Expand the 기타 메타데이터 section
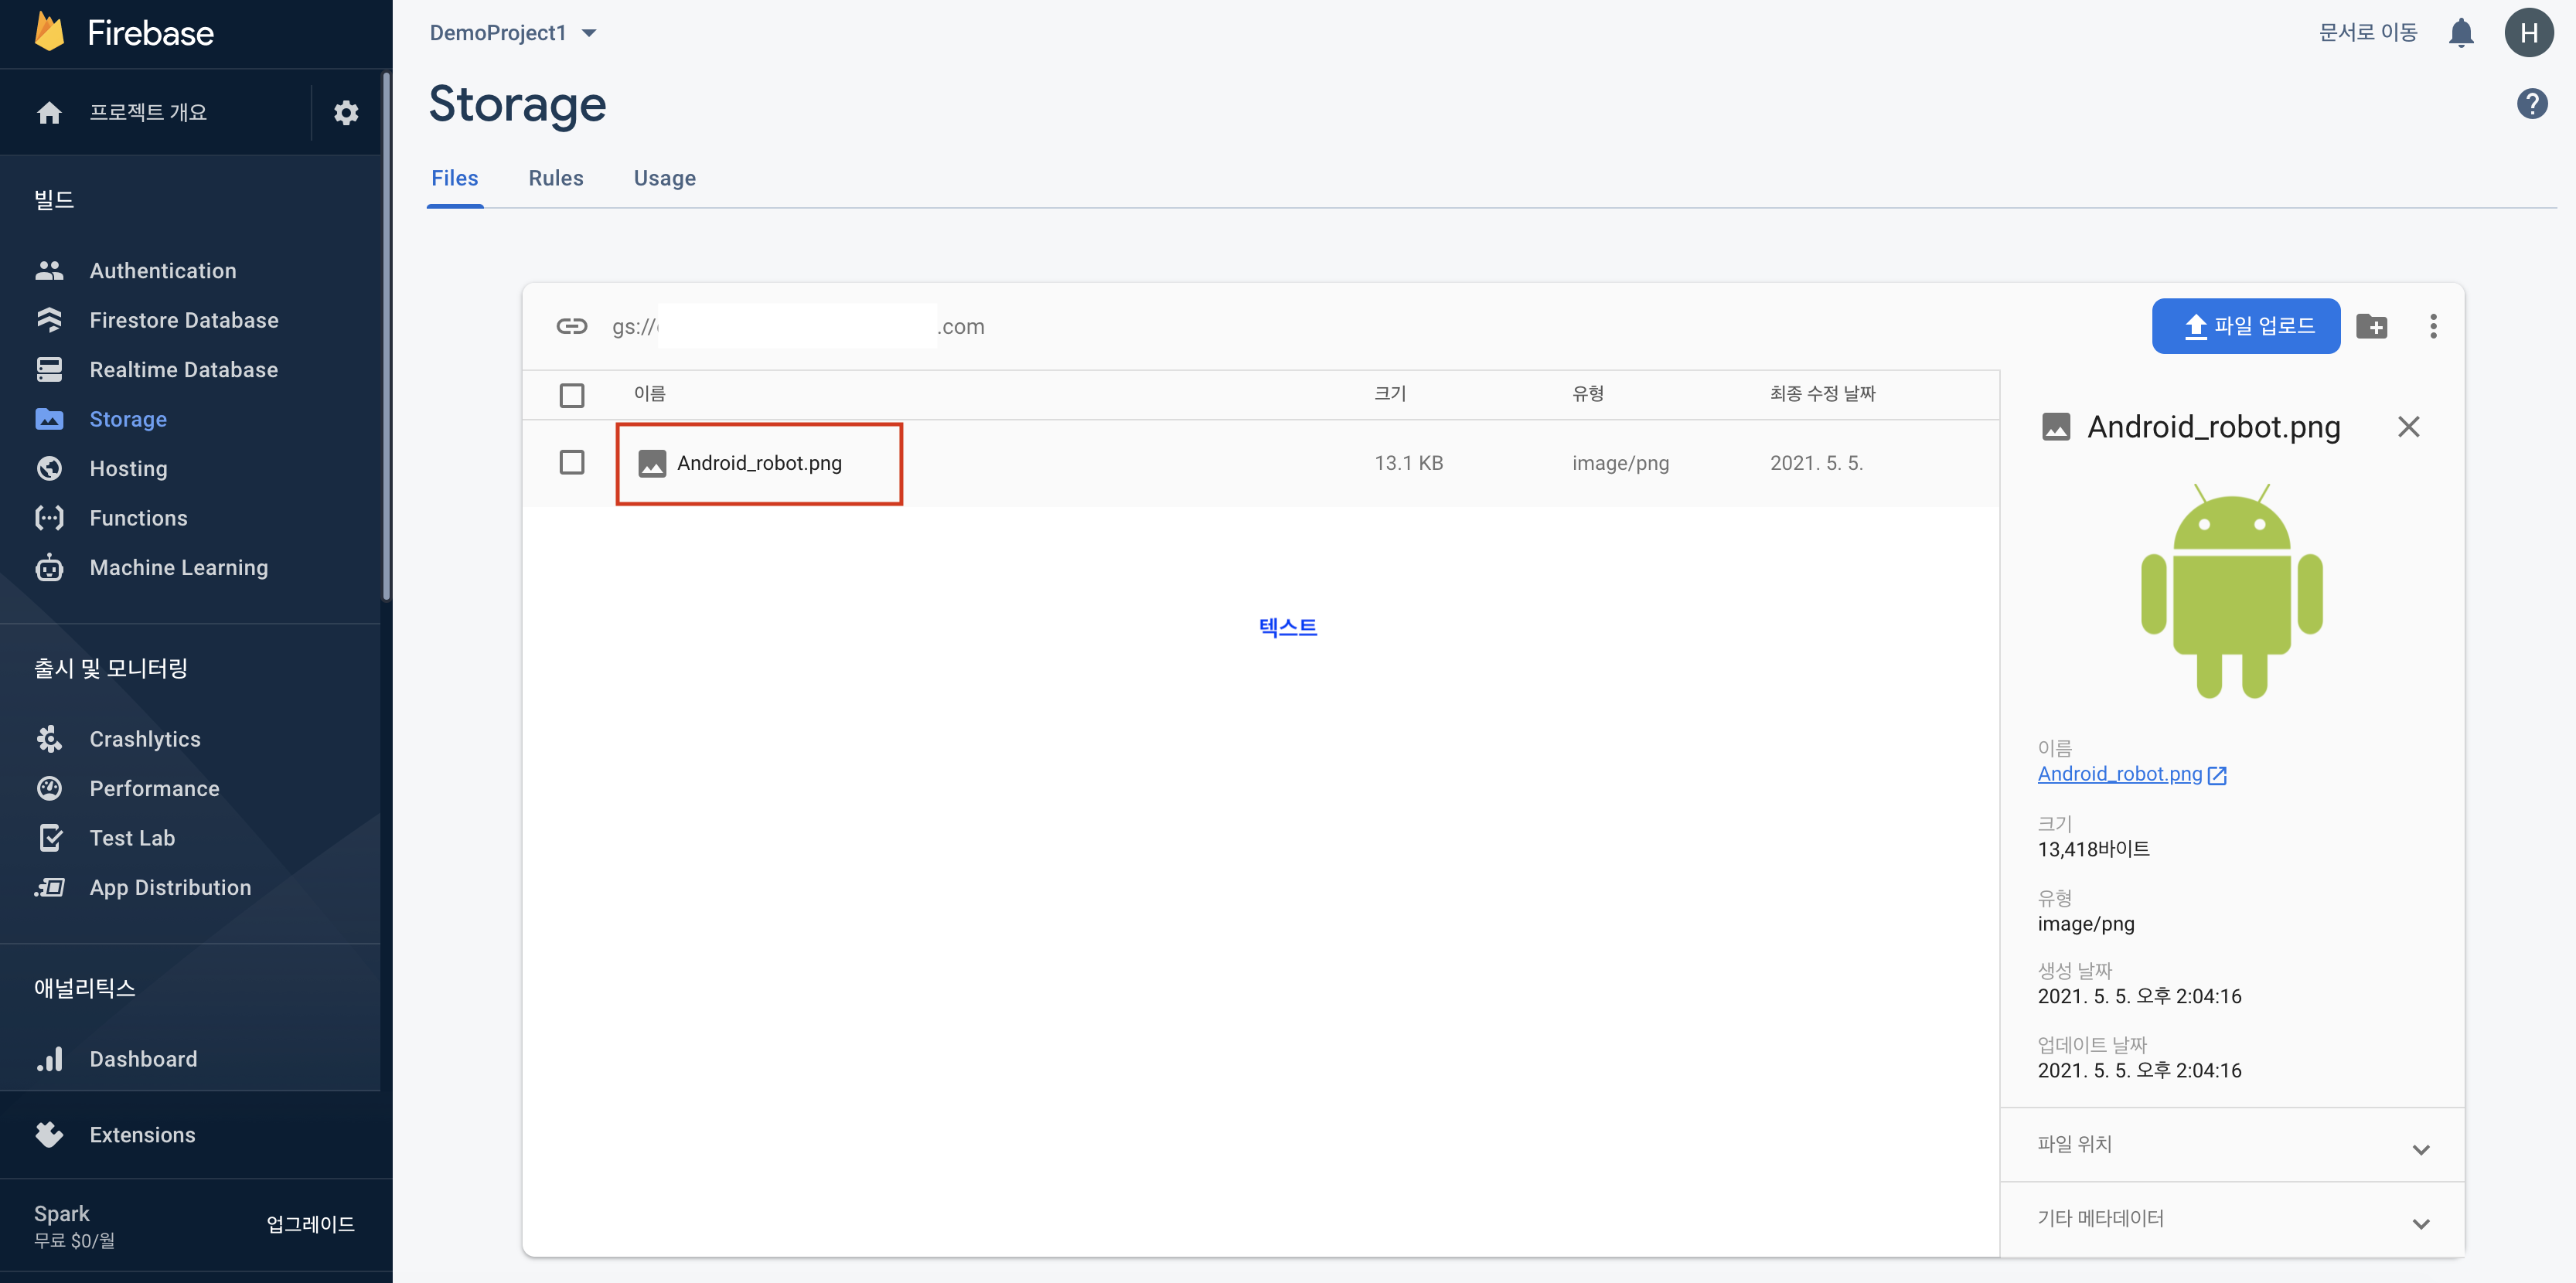Image resolution: width=2576 pixels, height=1283 pixels. pyautogui.click(x=2231, y=1219)
